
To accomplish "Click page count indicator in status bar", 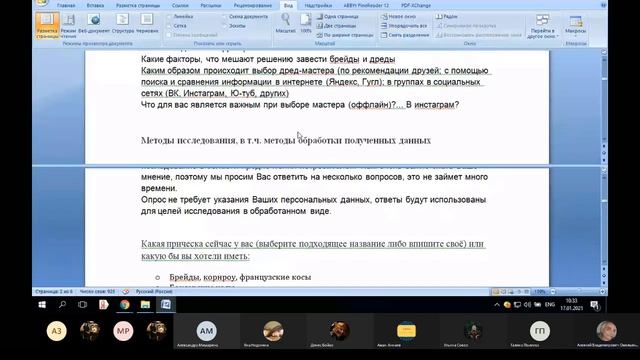I will click(54, 292).
